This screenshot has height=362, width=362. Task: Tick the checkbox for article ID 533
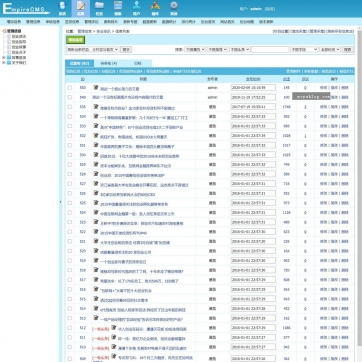pos(70,126)
